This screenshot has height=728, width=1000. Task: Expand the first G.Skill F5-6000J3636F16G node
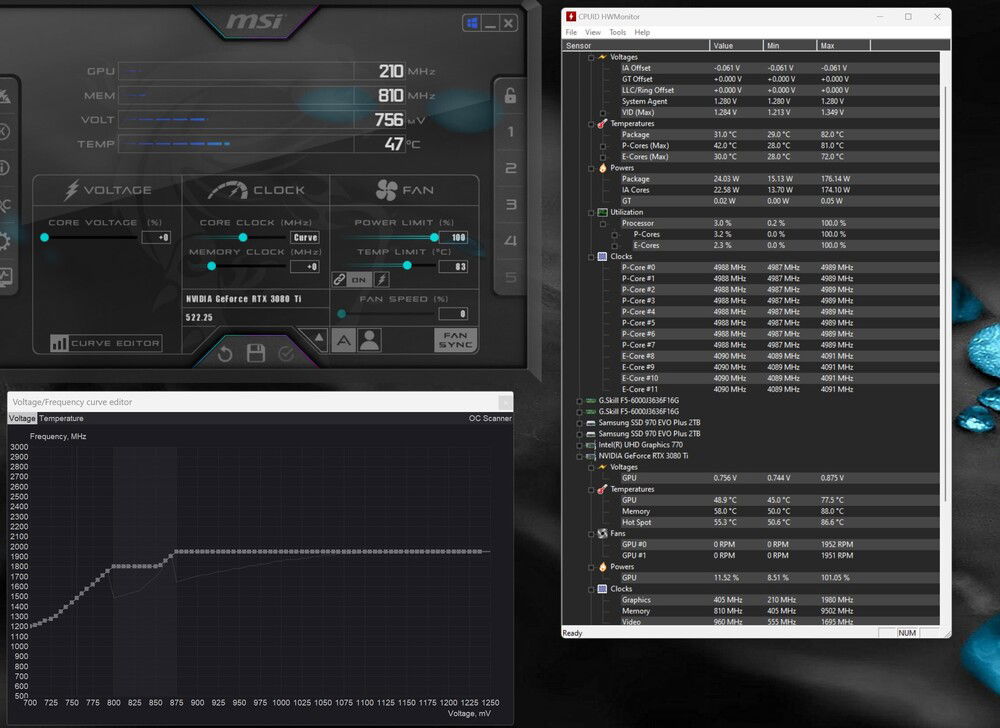tap(579, 401)
